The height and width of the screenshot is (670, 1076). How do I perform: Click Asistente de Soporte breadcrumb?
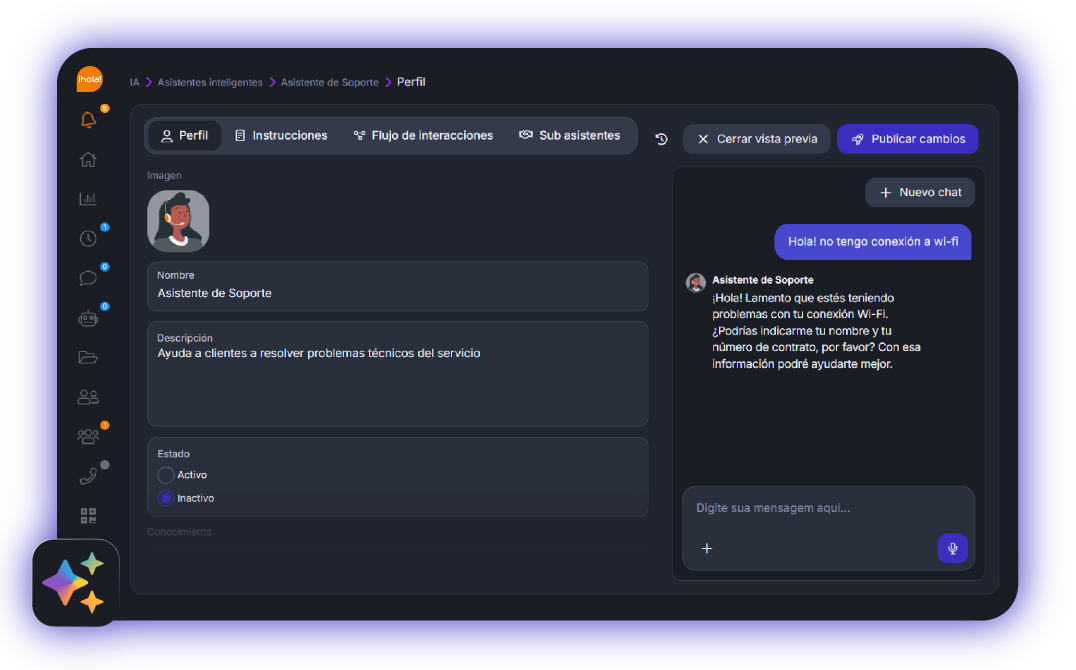click(x=329, y=82)
